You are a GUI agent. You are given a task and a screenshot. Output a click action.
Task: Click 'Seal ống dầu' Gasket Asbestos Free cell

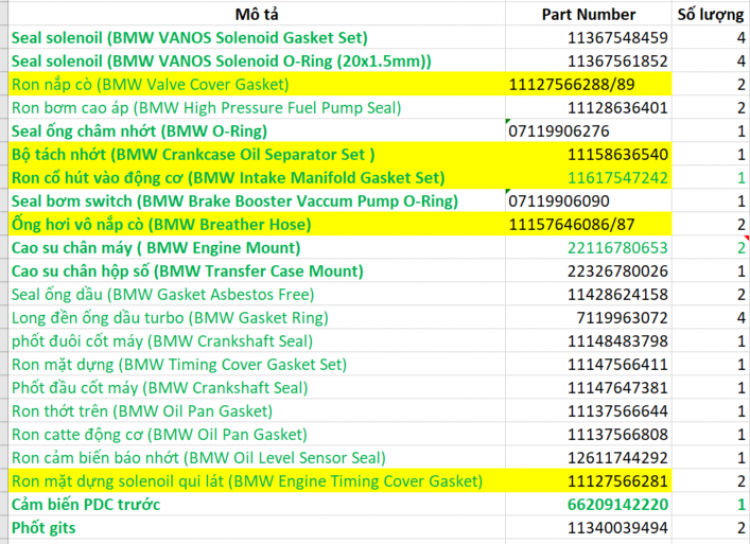pos(257,294)
